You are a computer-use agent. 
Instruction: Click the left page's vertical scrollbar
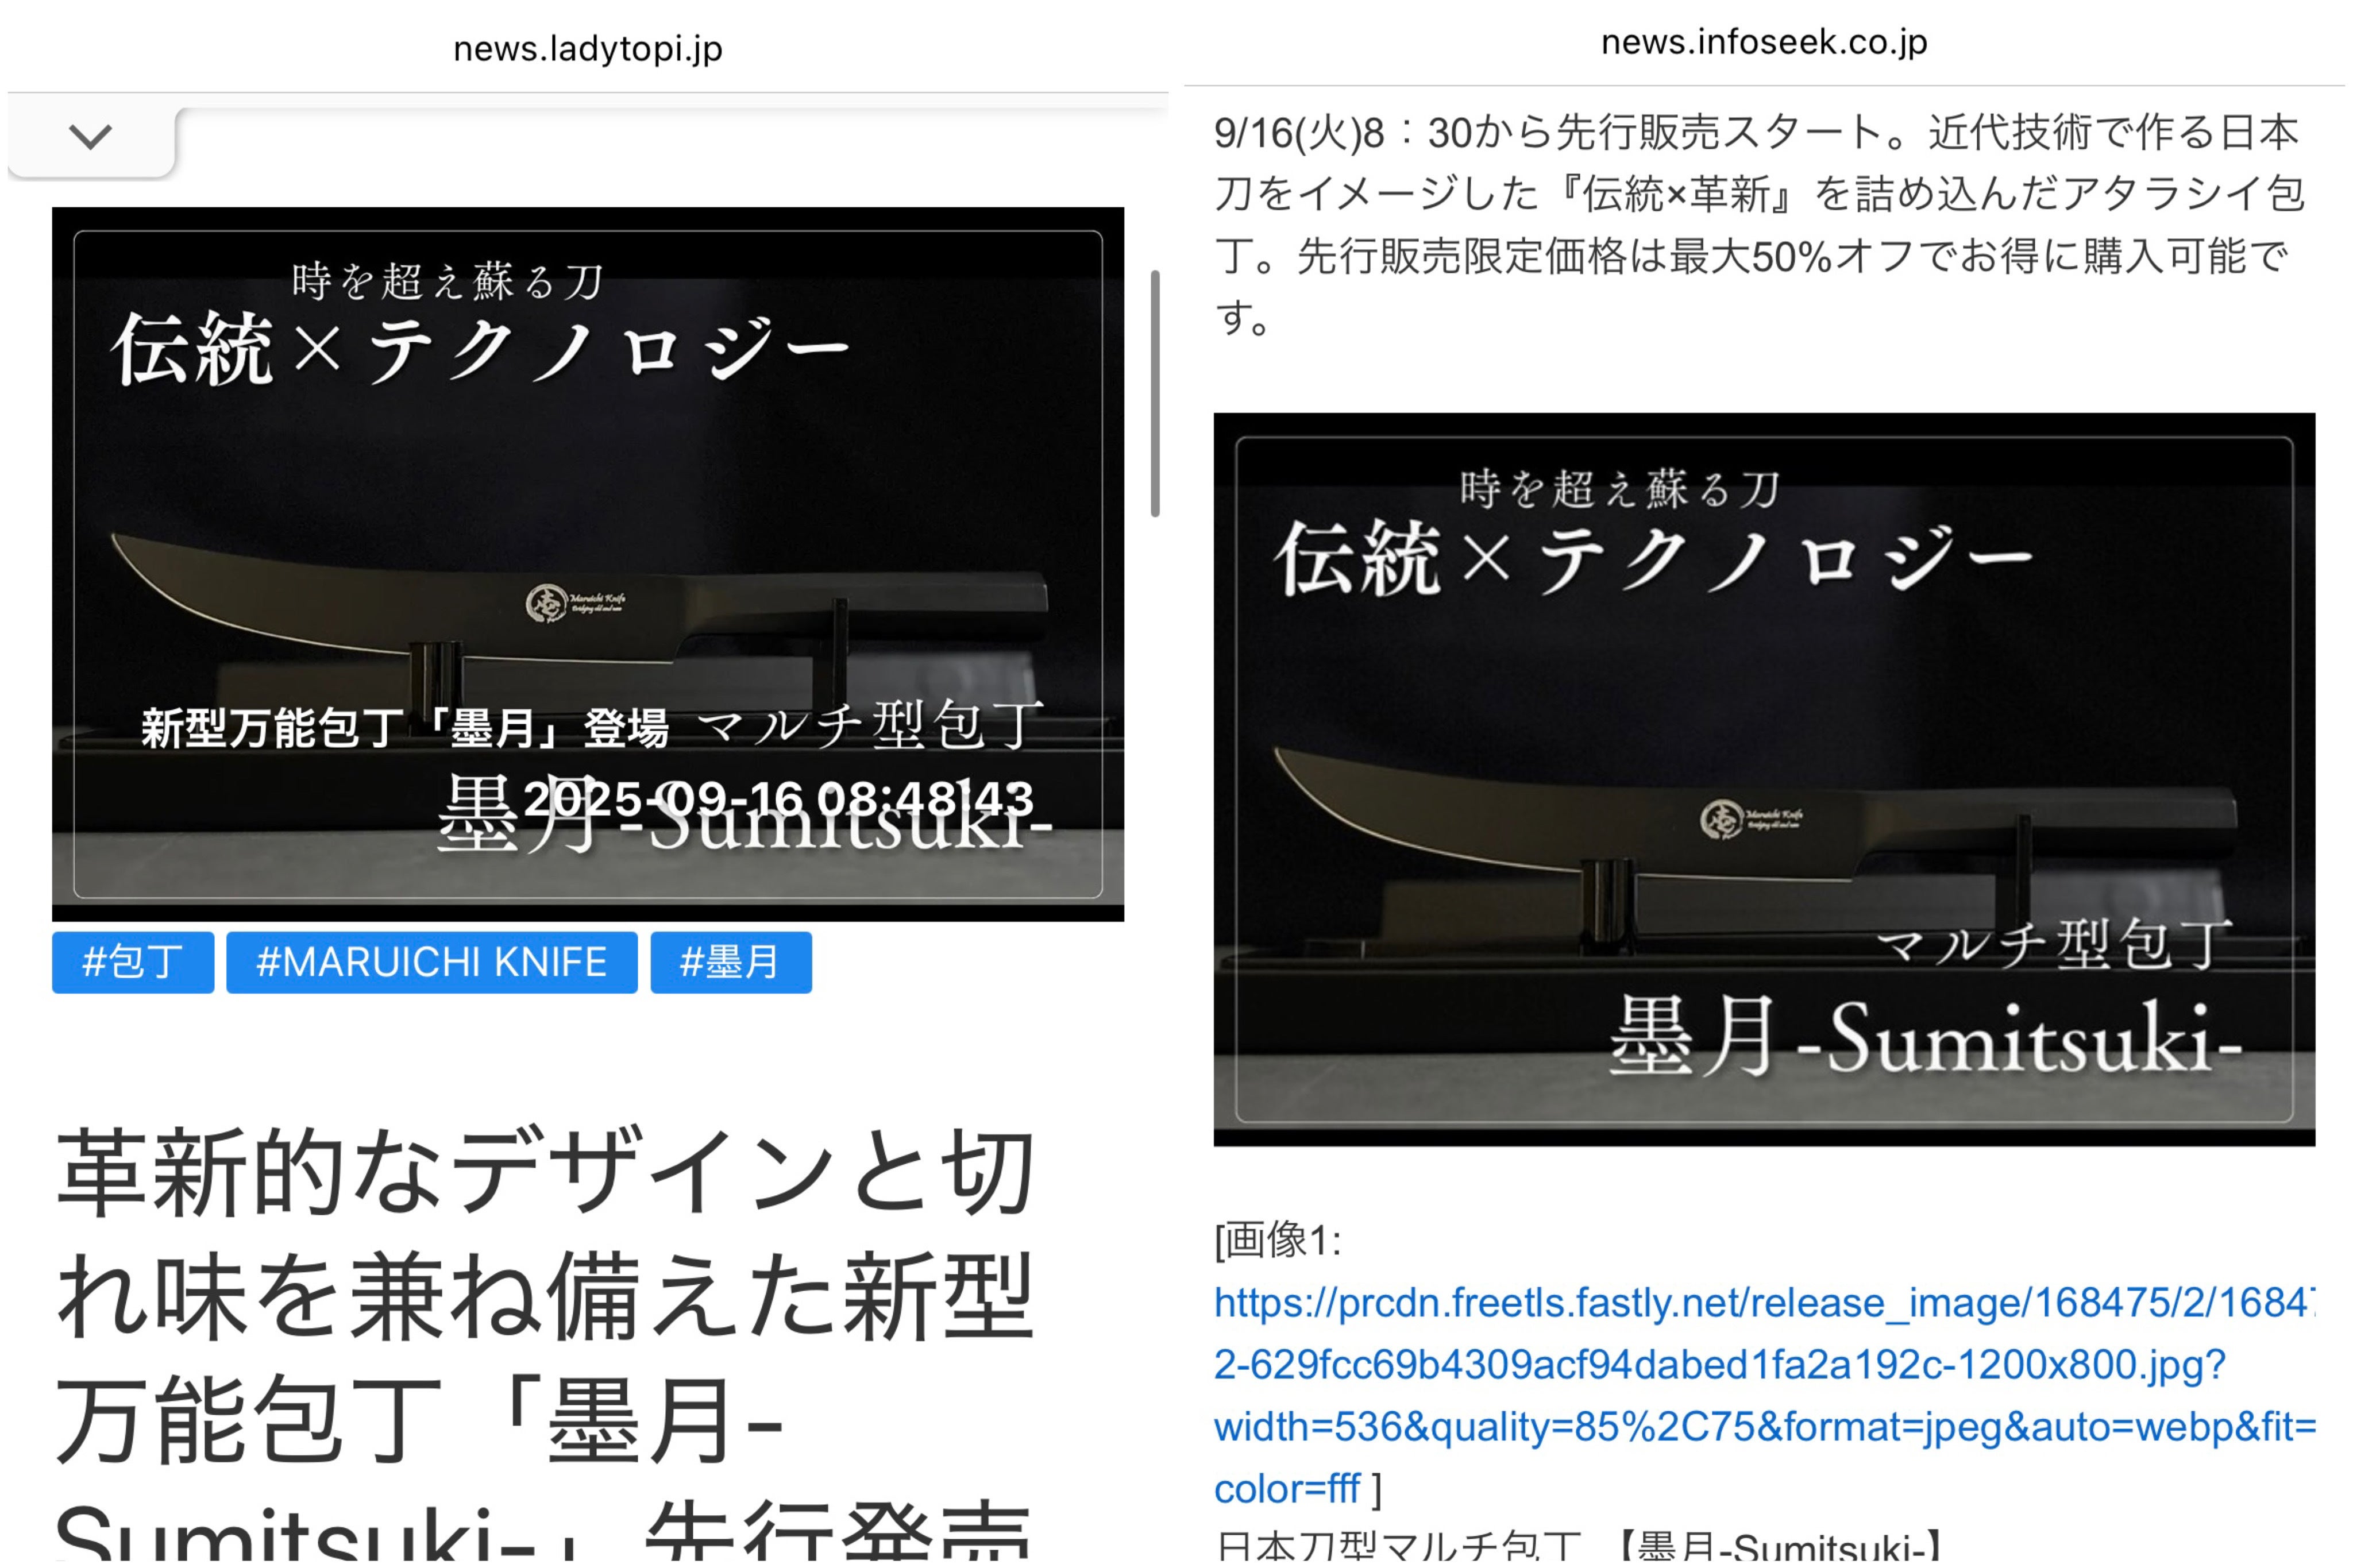click(1155, 393)
